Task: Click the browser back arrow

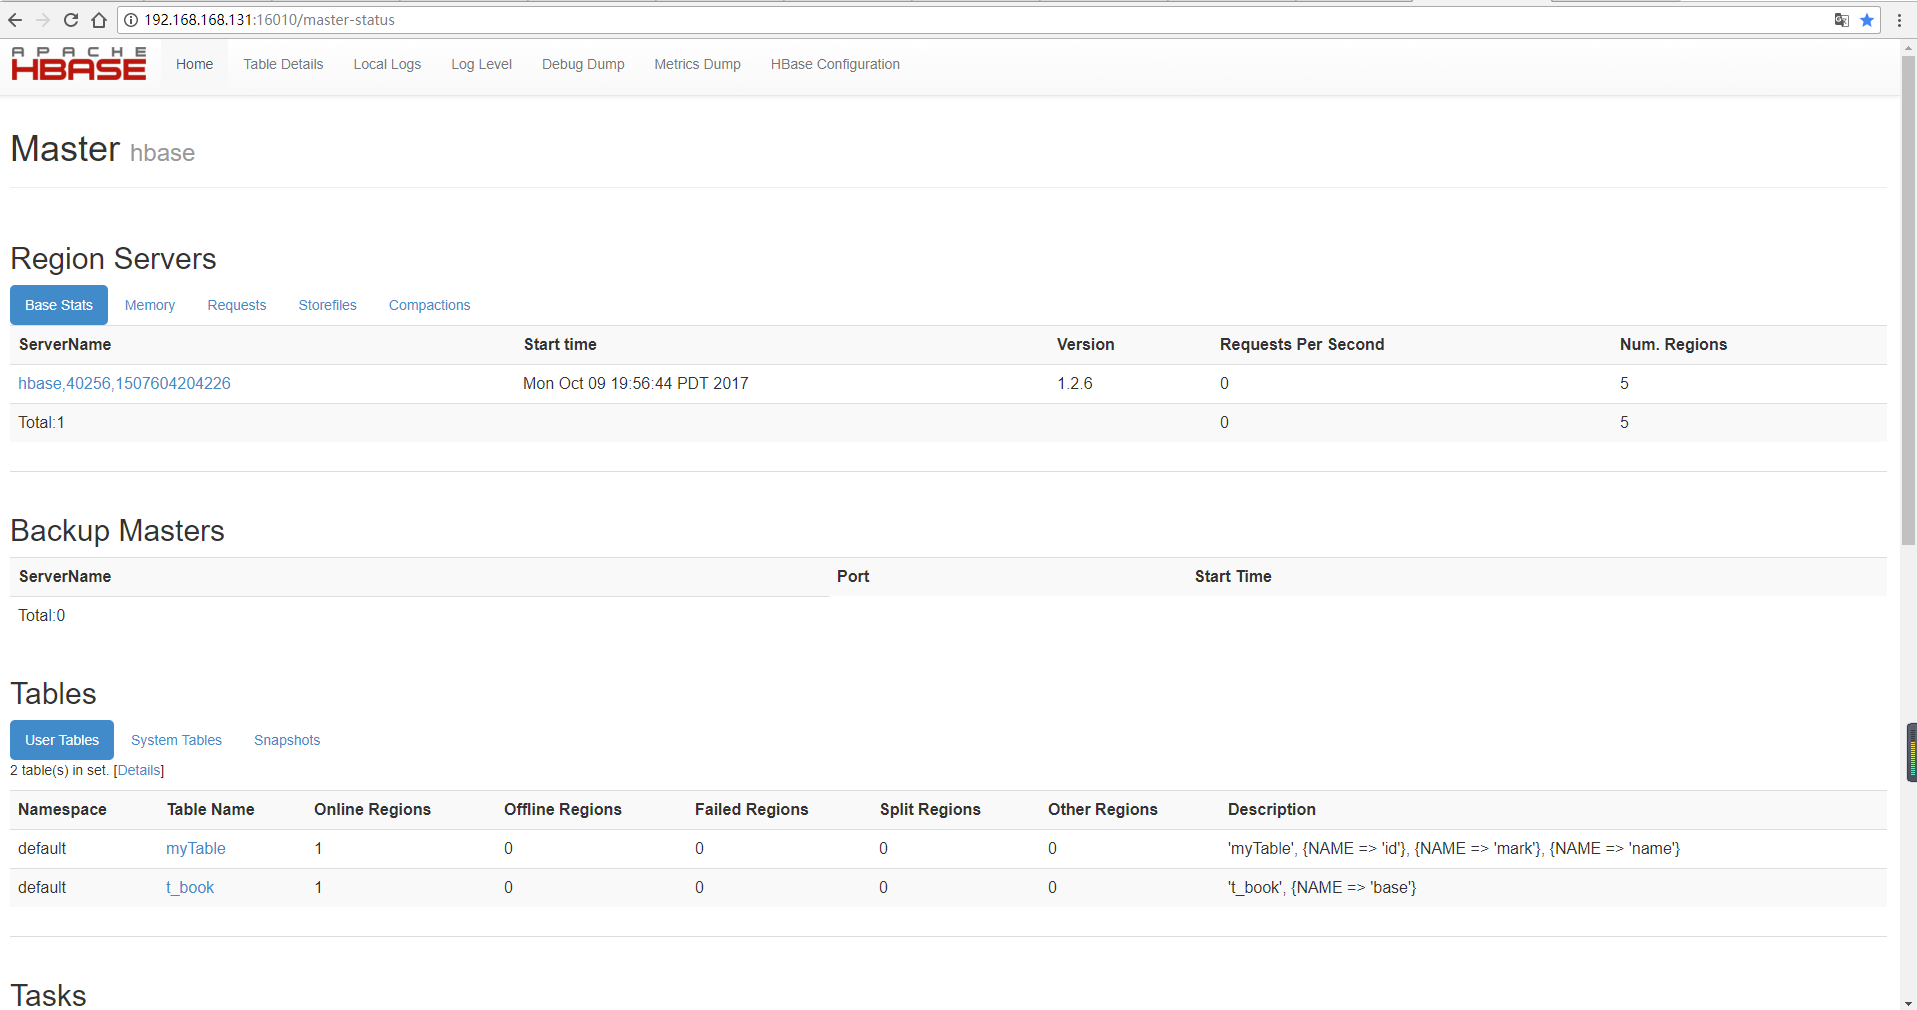Action: 15,20
